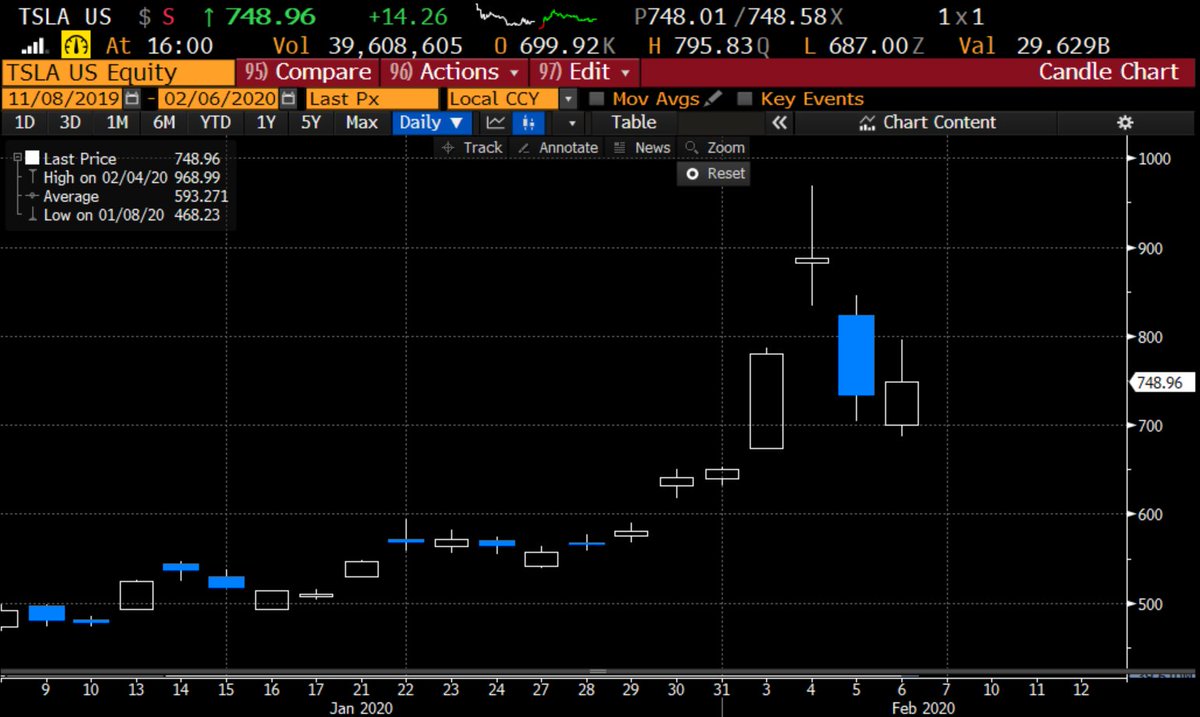Click the Feb 6 white candle
The height and width of the screenshot is (717, 1200).
[901, 403]
